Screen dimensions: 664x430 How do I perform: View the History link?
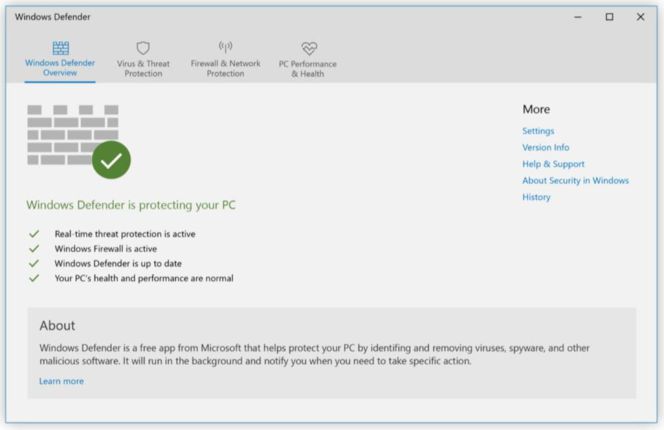(x=536, y=197)
